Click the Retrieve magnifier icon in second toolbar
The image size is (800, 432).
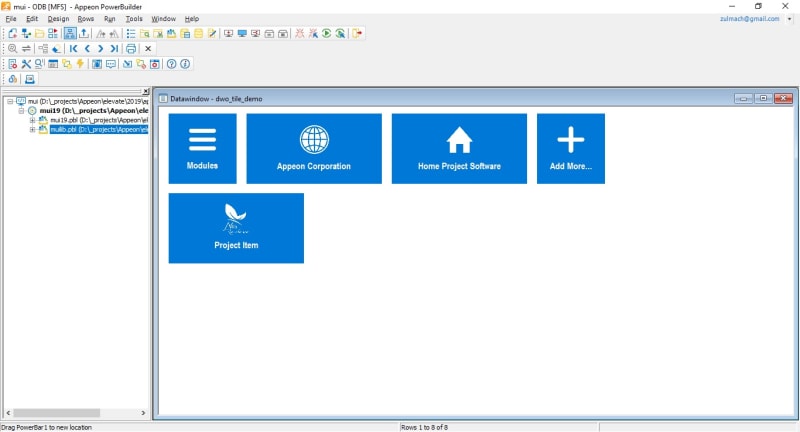coord(12,48)
